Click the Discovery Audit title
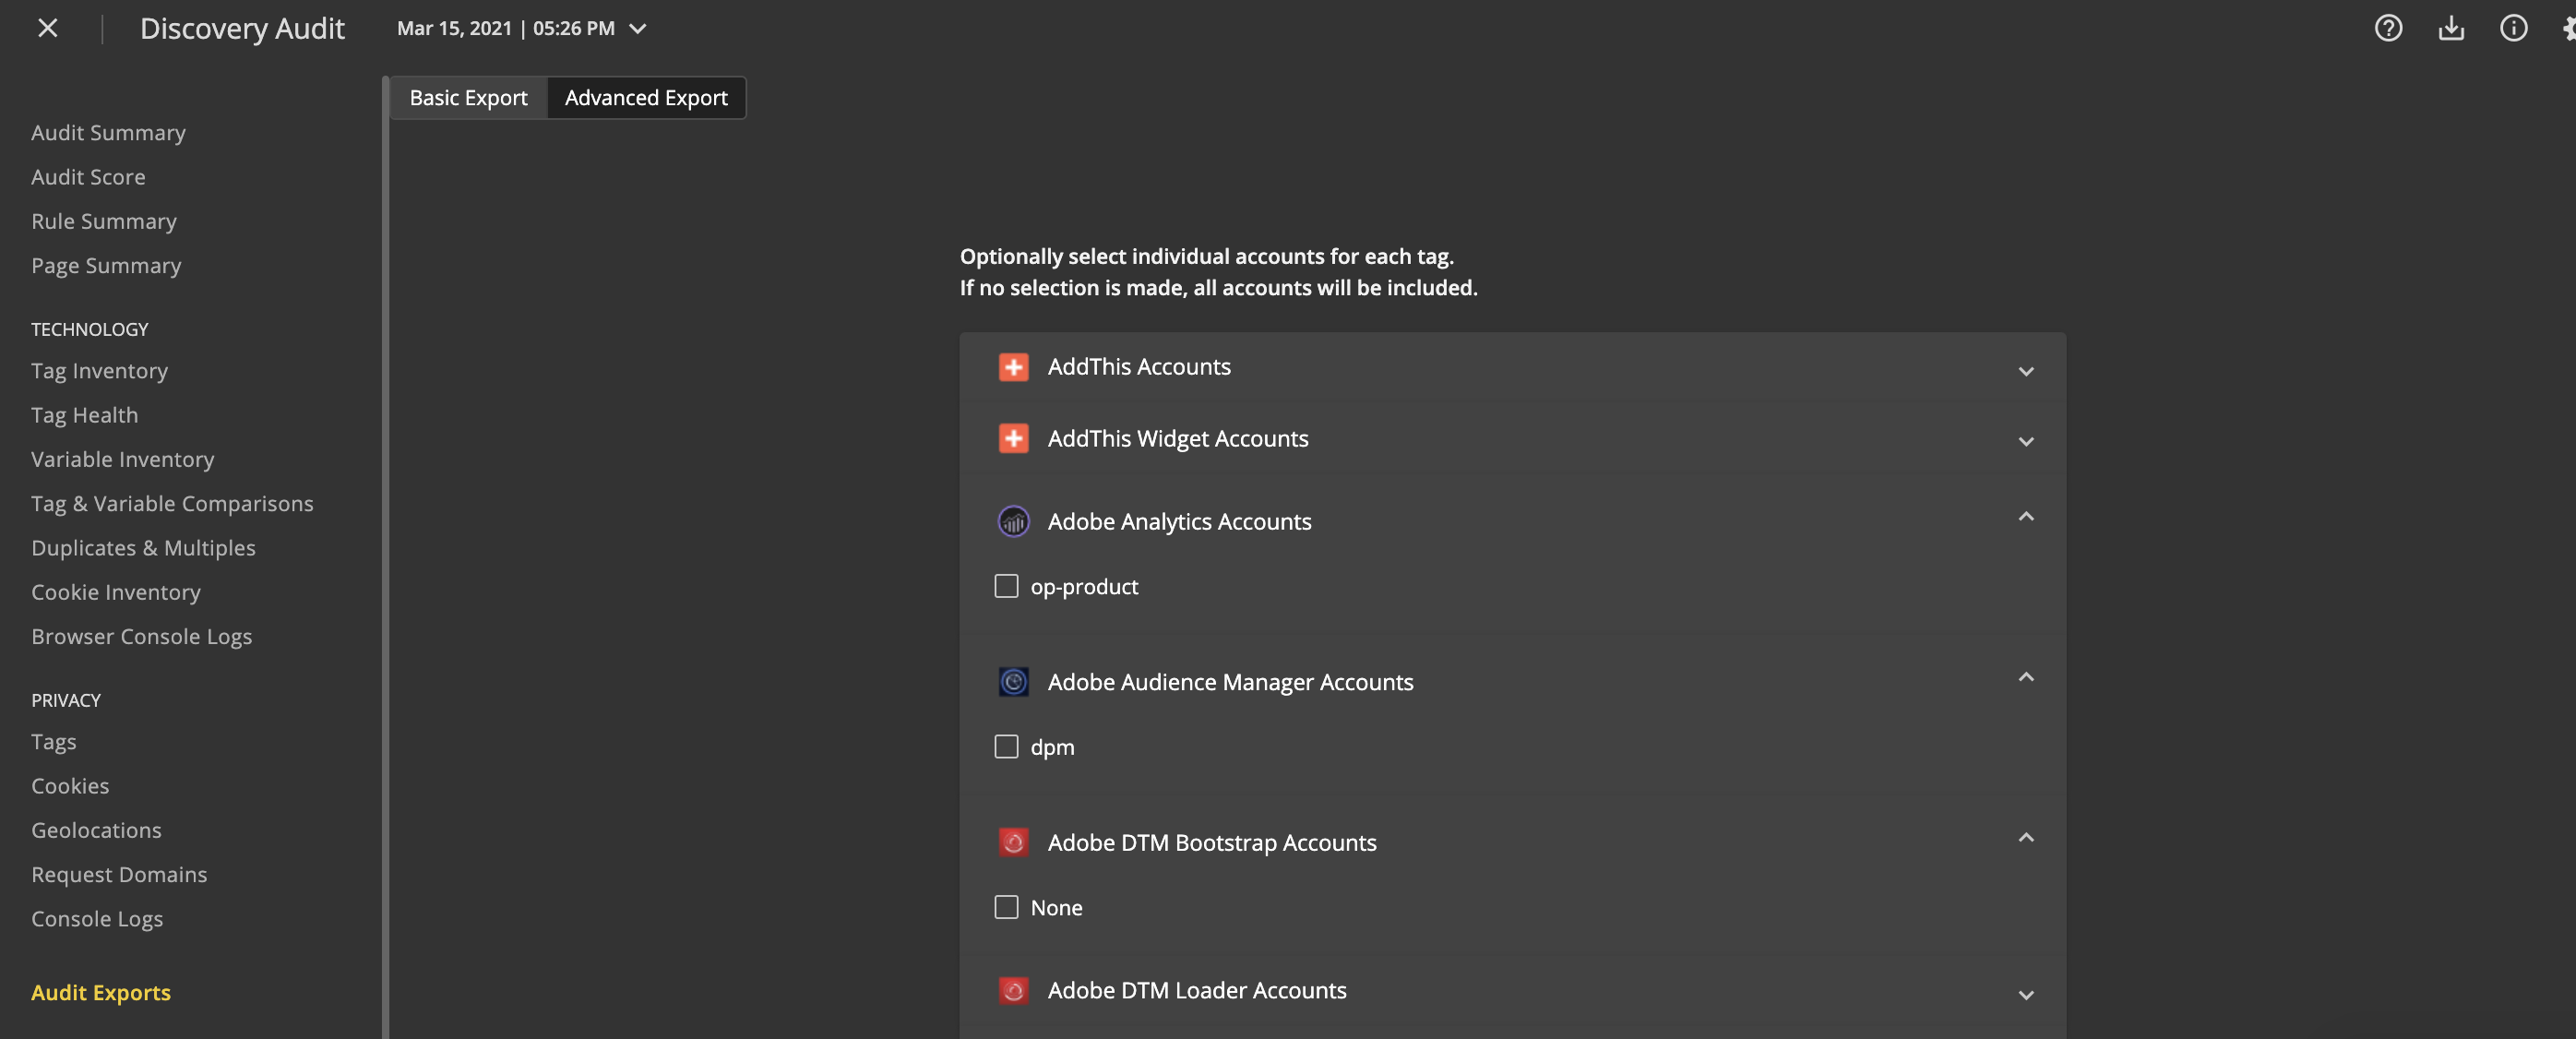The image size is (2576, 1039). coord(242,28)
